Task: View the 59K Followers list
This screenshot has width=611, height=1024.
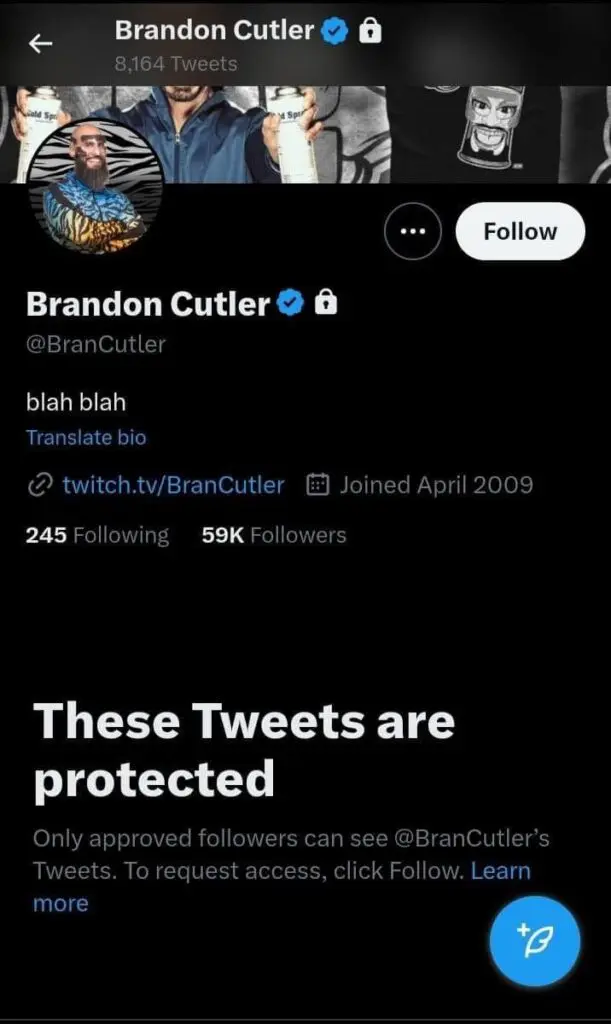Action: (274, 535)
